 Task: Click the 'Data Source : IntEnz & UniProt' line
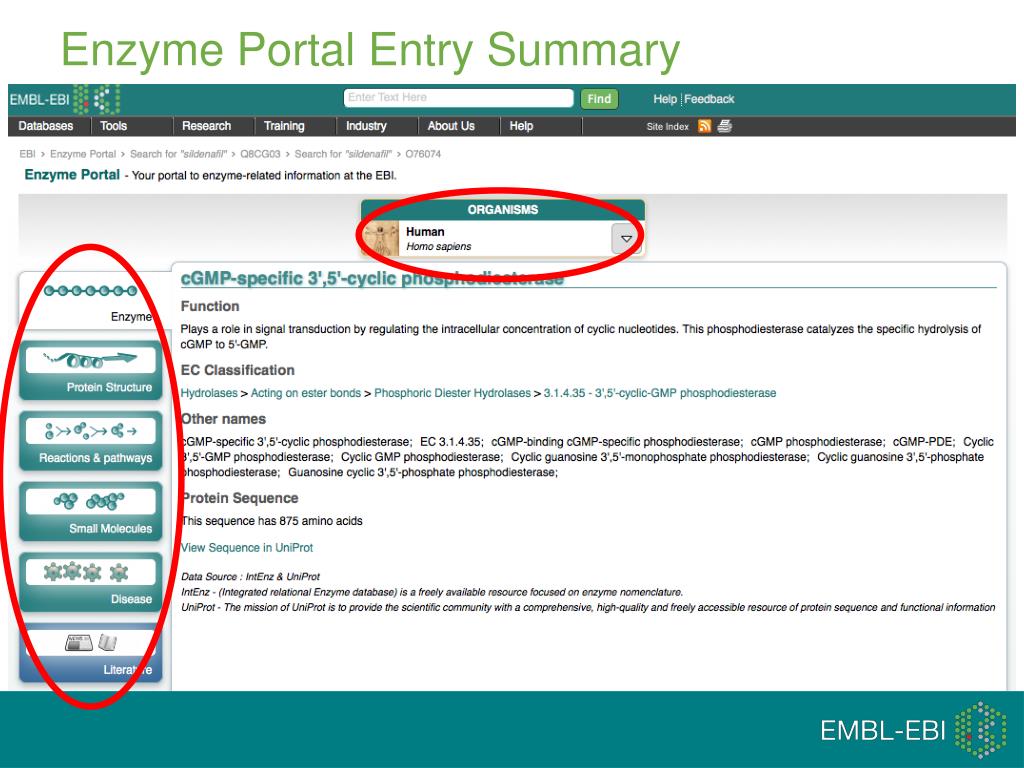[x=251, y=577]
